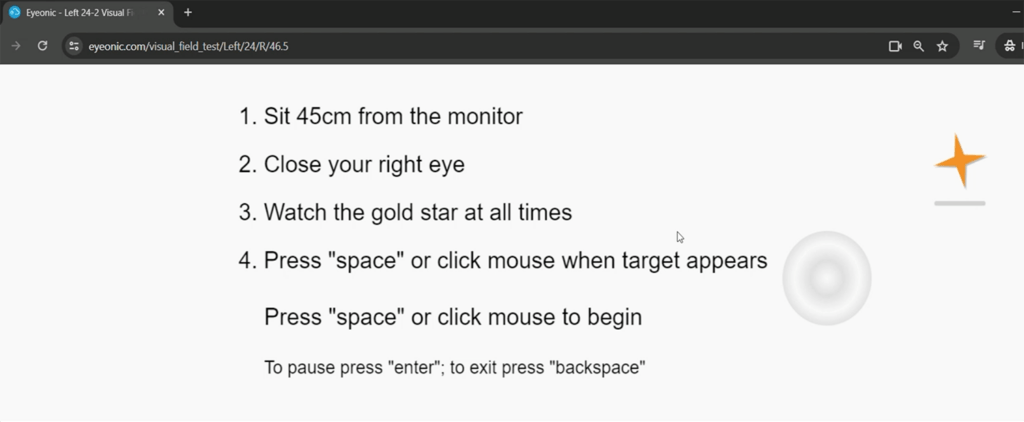Open the media controls icon
Screen dimensions: 1024x422
coord(979,46)
